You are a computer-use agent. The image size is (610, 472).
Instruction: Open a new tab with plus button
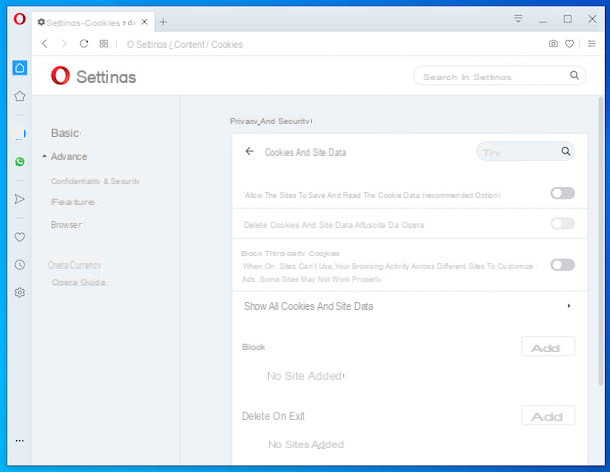tap(163, 22)
